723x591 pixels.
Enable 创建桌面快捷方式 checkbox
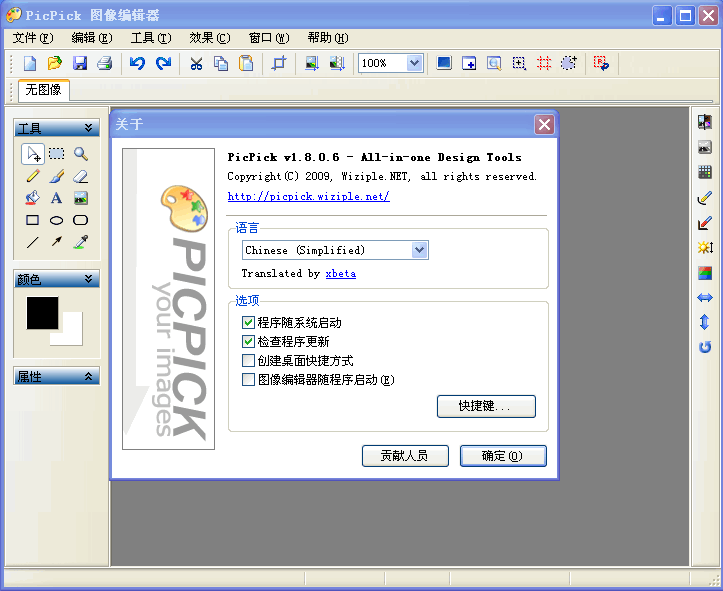pyautogui.click(x=248, y=360)
